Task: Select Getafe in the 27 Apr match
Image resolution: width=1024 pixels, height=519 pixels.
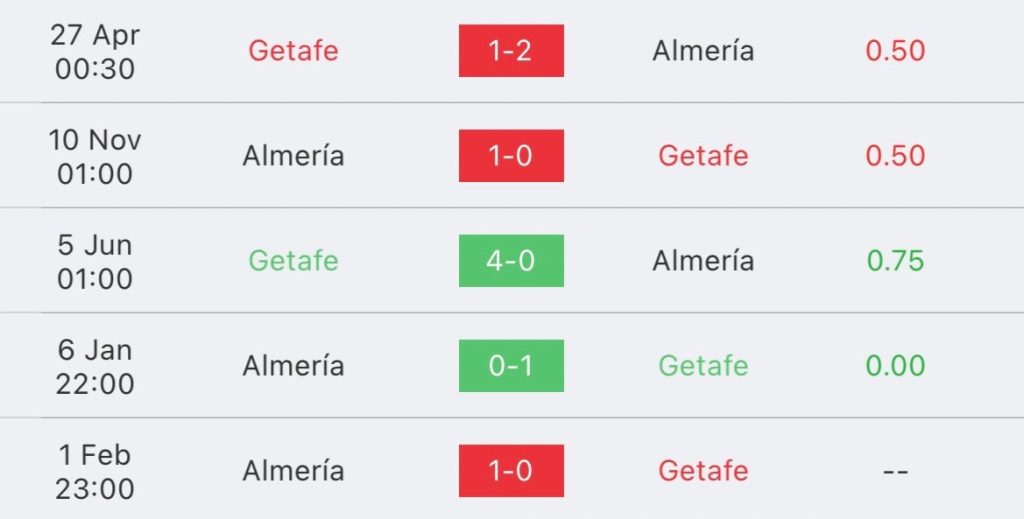Action: (x=293, y=51)
